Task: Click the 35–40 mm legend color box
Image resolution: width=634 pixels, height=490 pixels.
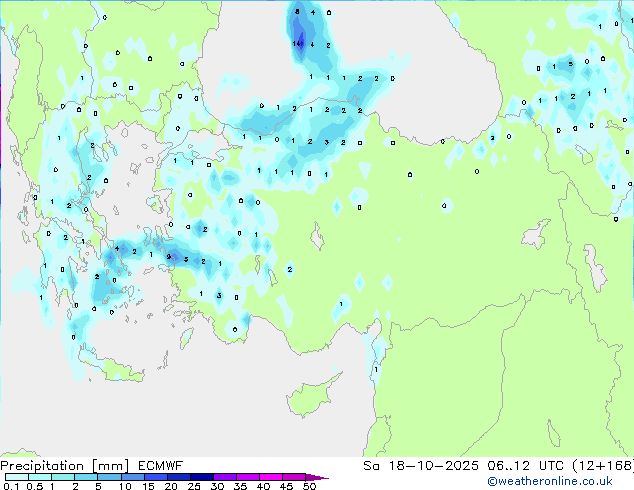Action: [x=247, y=477]
